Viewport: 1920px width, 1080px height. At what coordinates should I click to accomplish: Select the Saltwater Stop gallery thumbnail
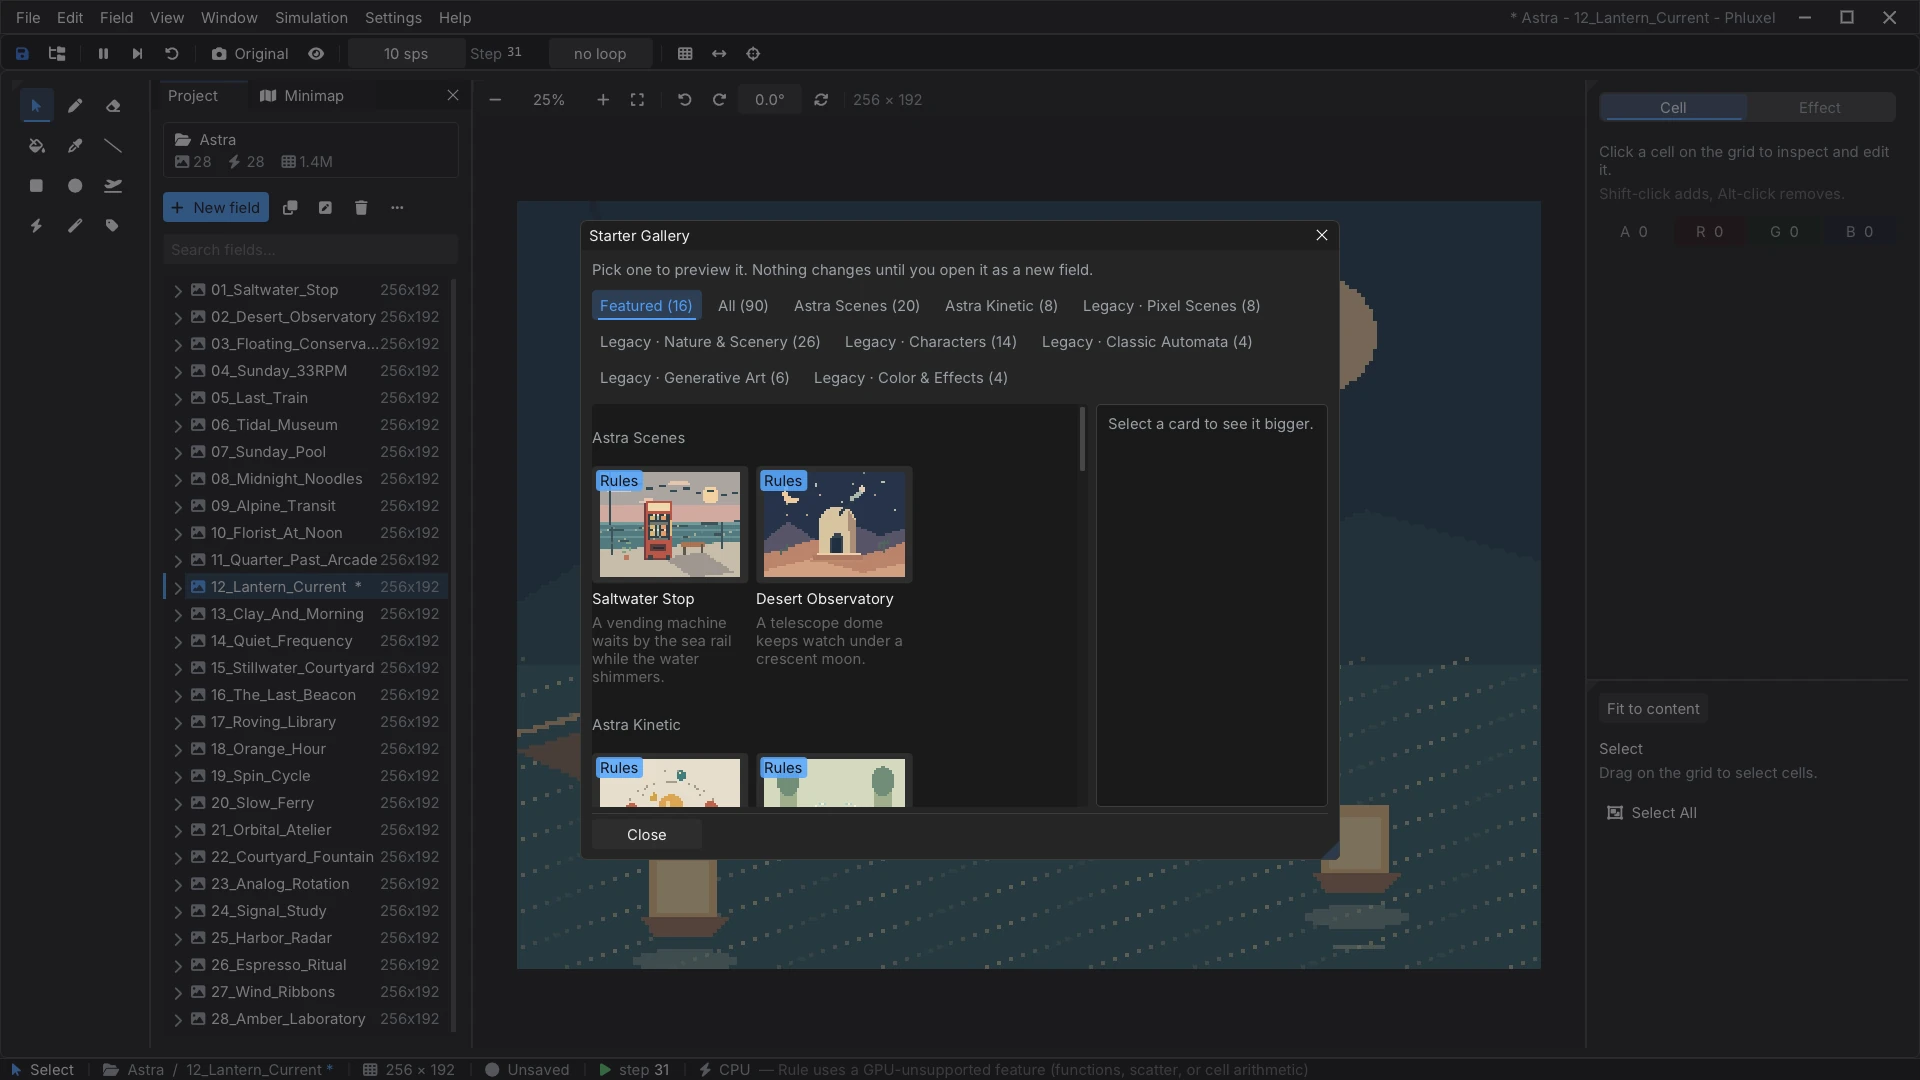[x=670, y=525]
